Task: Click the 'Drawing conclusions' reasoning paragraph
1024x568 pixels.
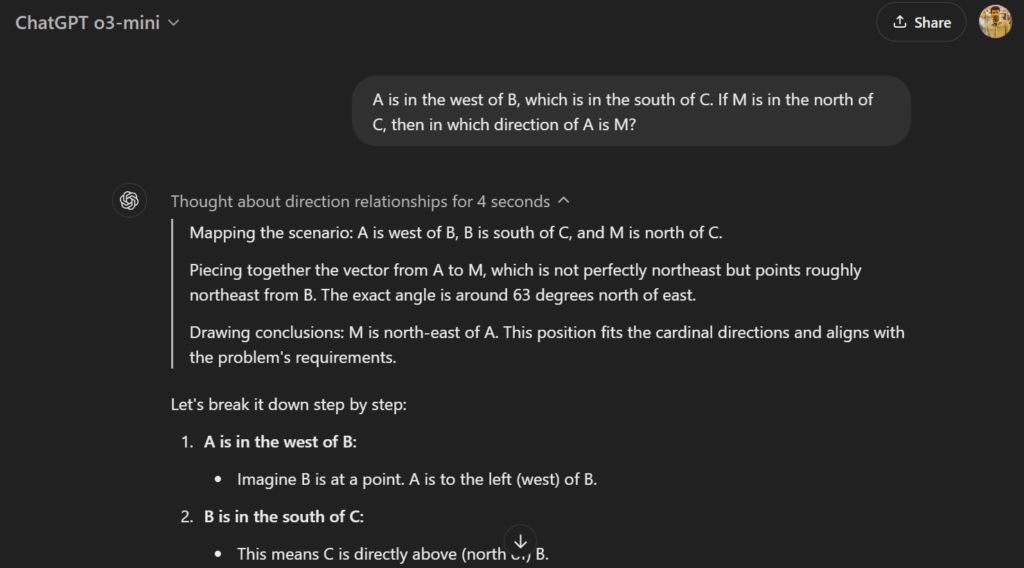Action: (547, 345)
